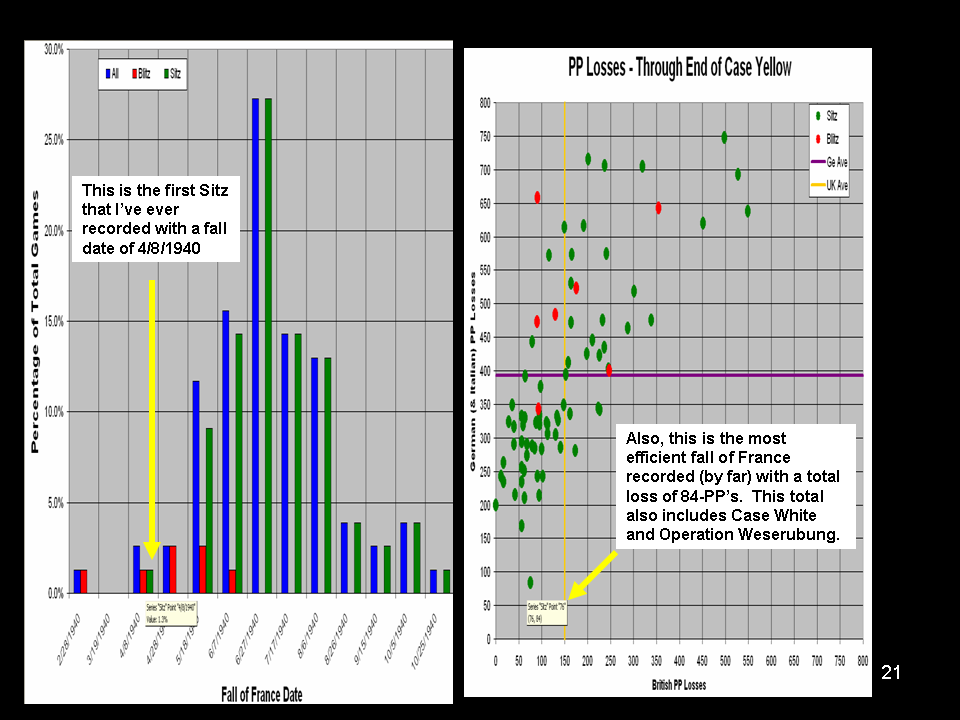The height and width of the screenshot is (720, 960).
Task: Select the lowest green dot on scatter plot
Action: 530,582
